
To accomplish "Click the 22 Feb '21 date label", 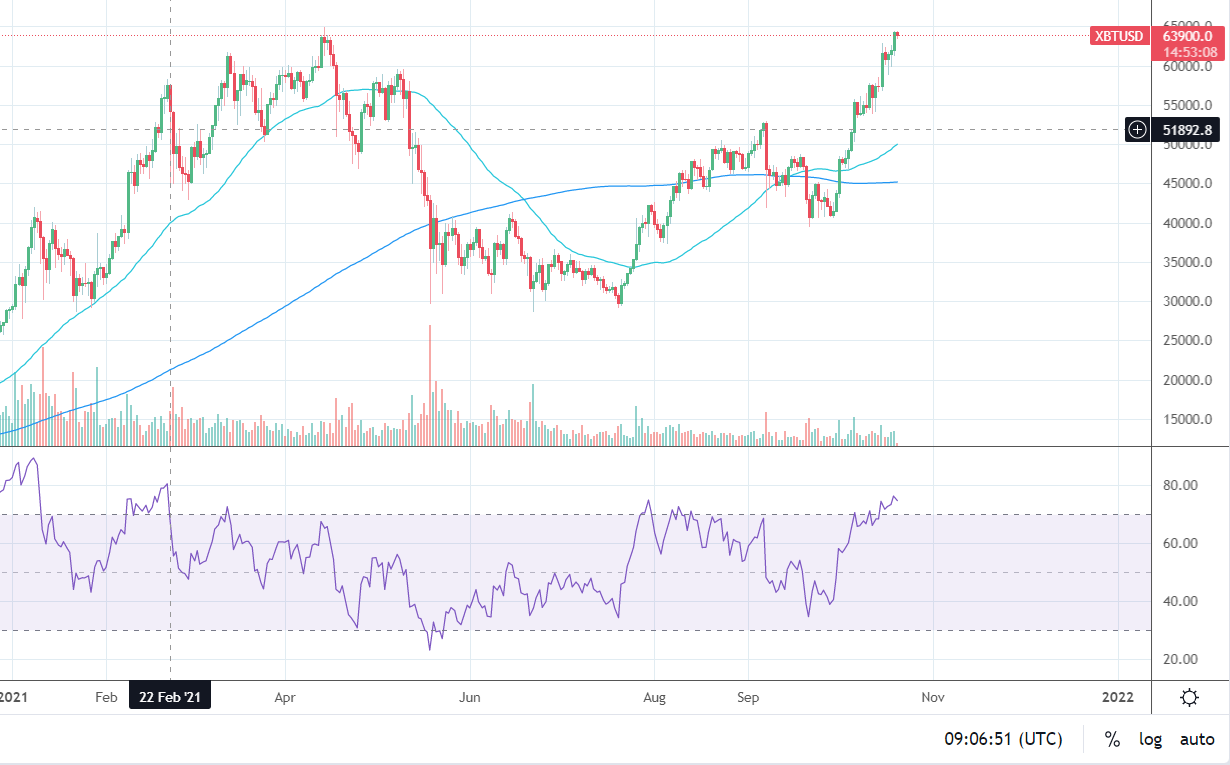I will tap(170, 697).
